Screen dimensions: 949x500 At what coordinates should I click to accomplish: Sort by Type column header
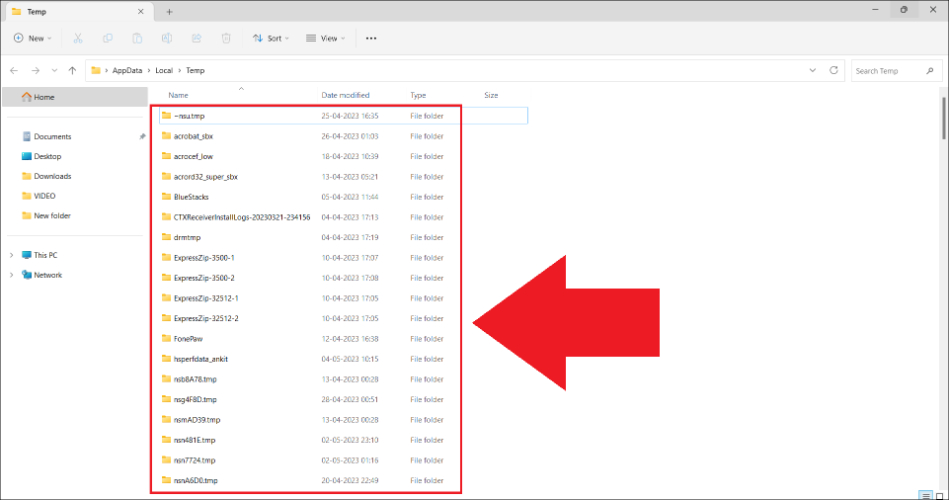point(418,95)
